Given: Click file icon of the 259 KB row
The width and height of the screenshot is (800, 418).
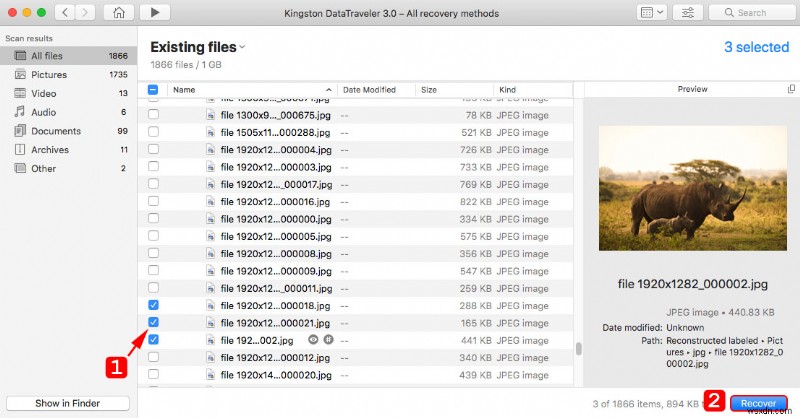Looking at the screenshot, I should (x=210, y=289).
